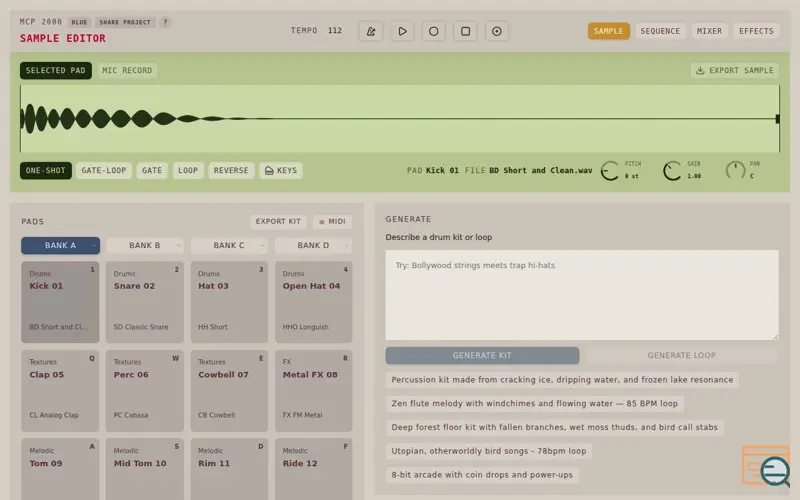The image size is (800, 500).
Task: Open the Sequence tab
Action: click(660, 31)
